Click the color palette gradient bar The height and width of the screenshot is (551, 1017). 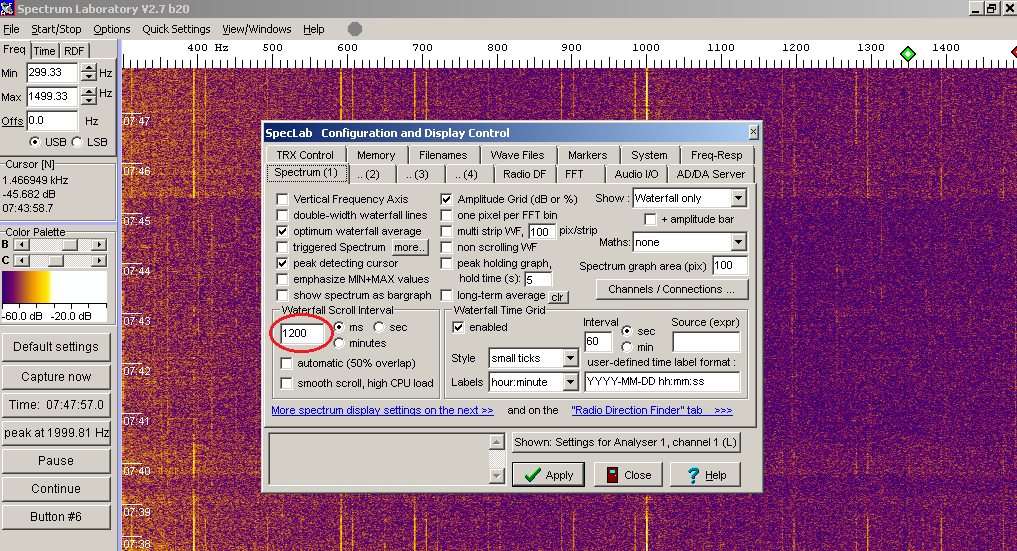[54, 288]
